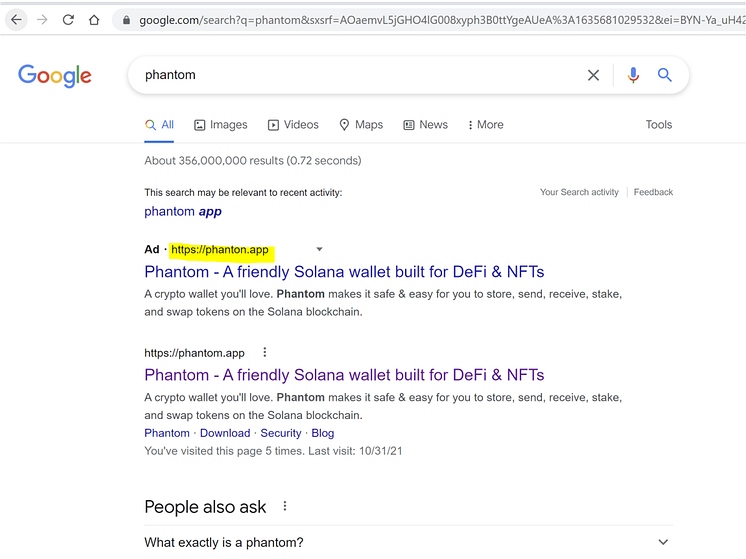The width and height of the screenshot is (746, 559).
Task: Open the browser home page icon
Action: [x=94, y=20]
